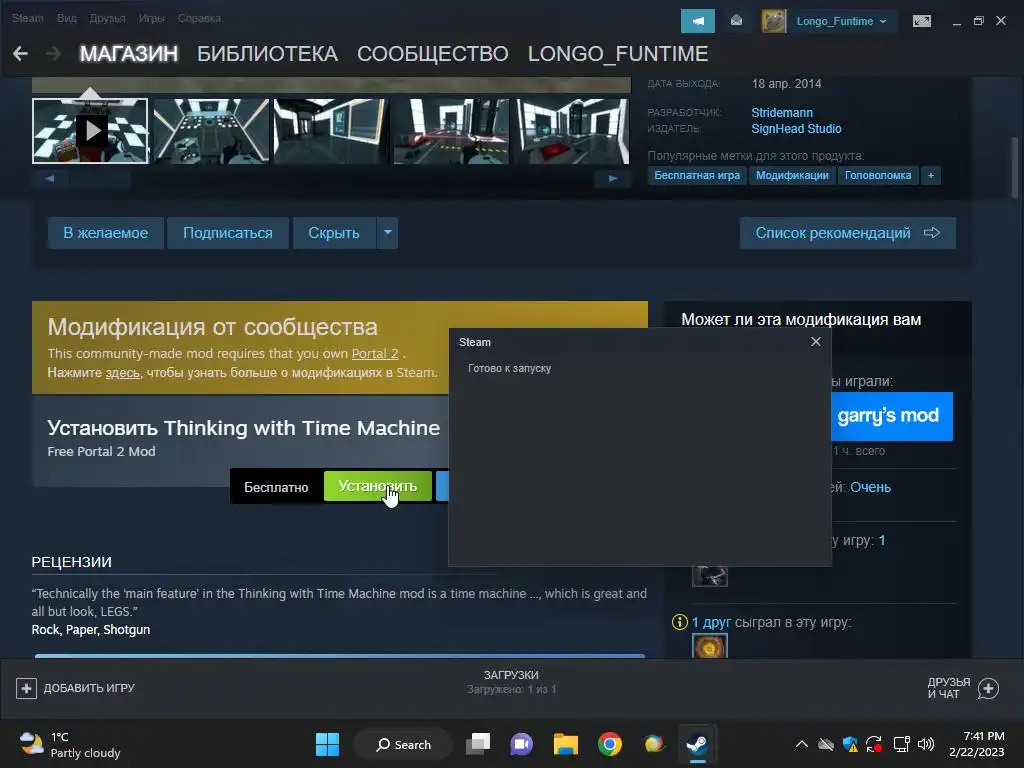Go forward with the right arrow

tap(54, 54)
